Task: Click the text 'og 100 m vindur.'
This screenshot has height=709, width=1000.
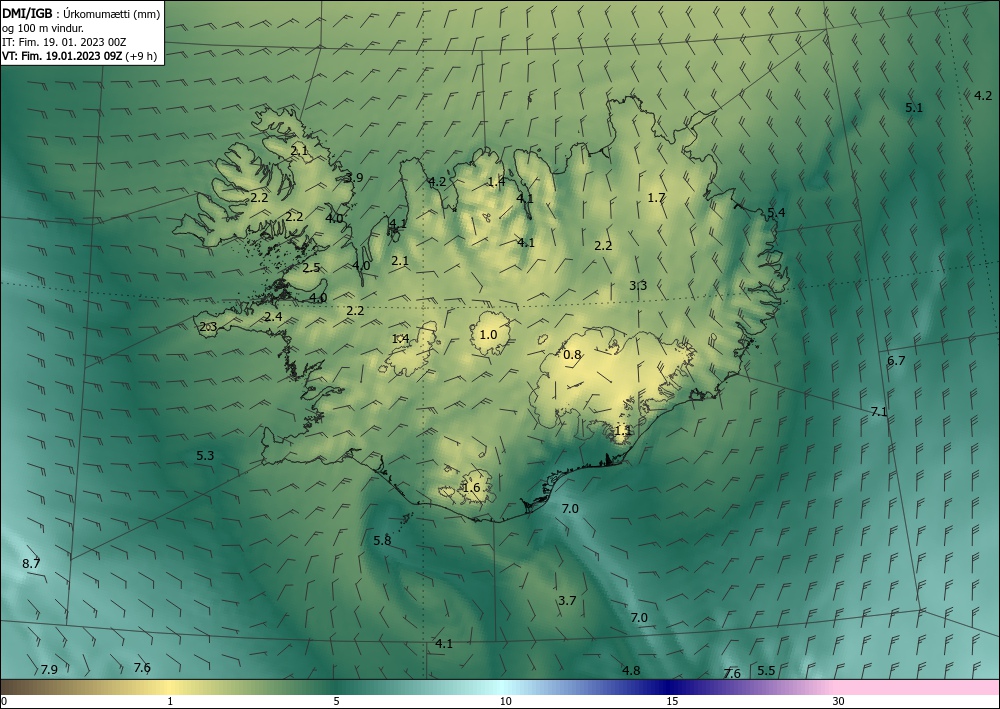Action: (43, 27)
